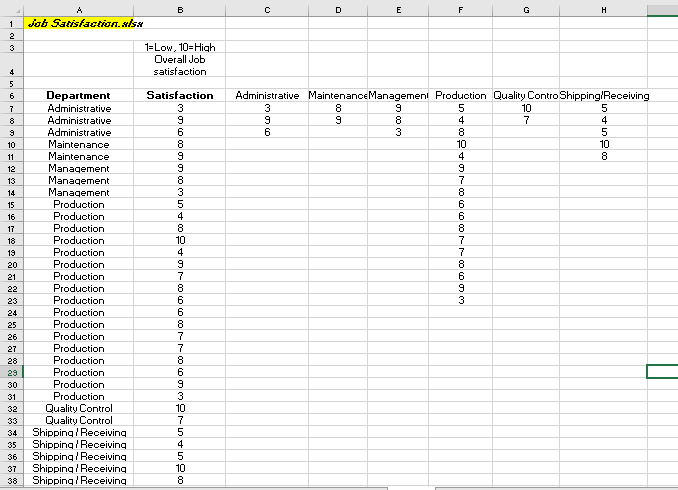Click value 10 in cell F10
The height and width of the screenshot is (490, 678).
coord(461,144)
